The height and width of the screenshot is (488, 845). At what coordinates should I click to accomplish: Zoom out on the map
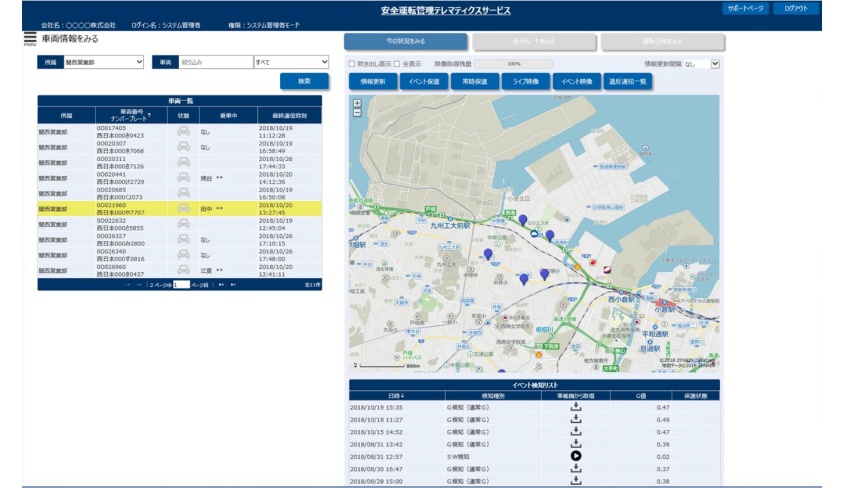tap(357, 113)
